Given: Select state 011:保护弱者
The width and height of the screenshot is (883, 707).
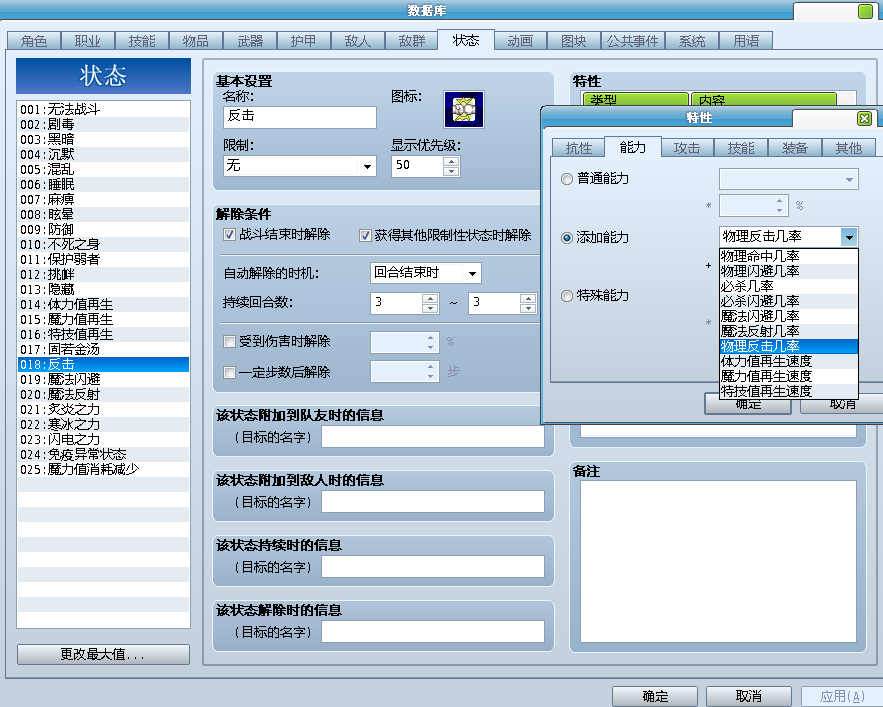Looking at the screenshot, I should pos(103,259).
